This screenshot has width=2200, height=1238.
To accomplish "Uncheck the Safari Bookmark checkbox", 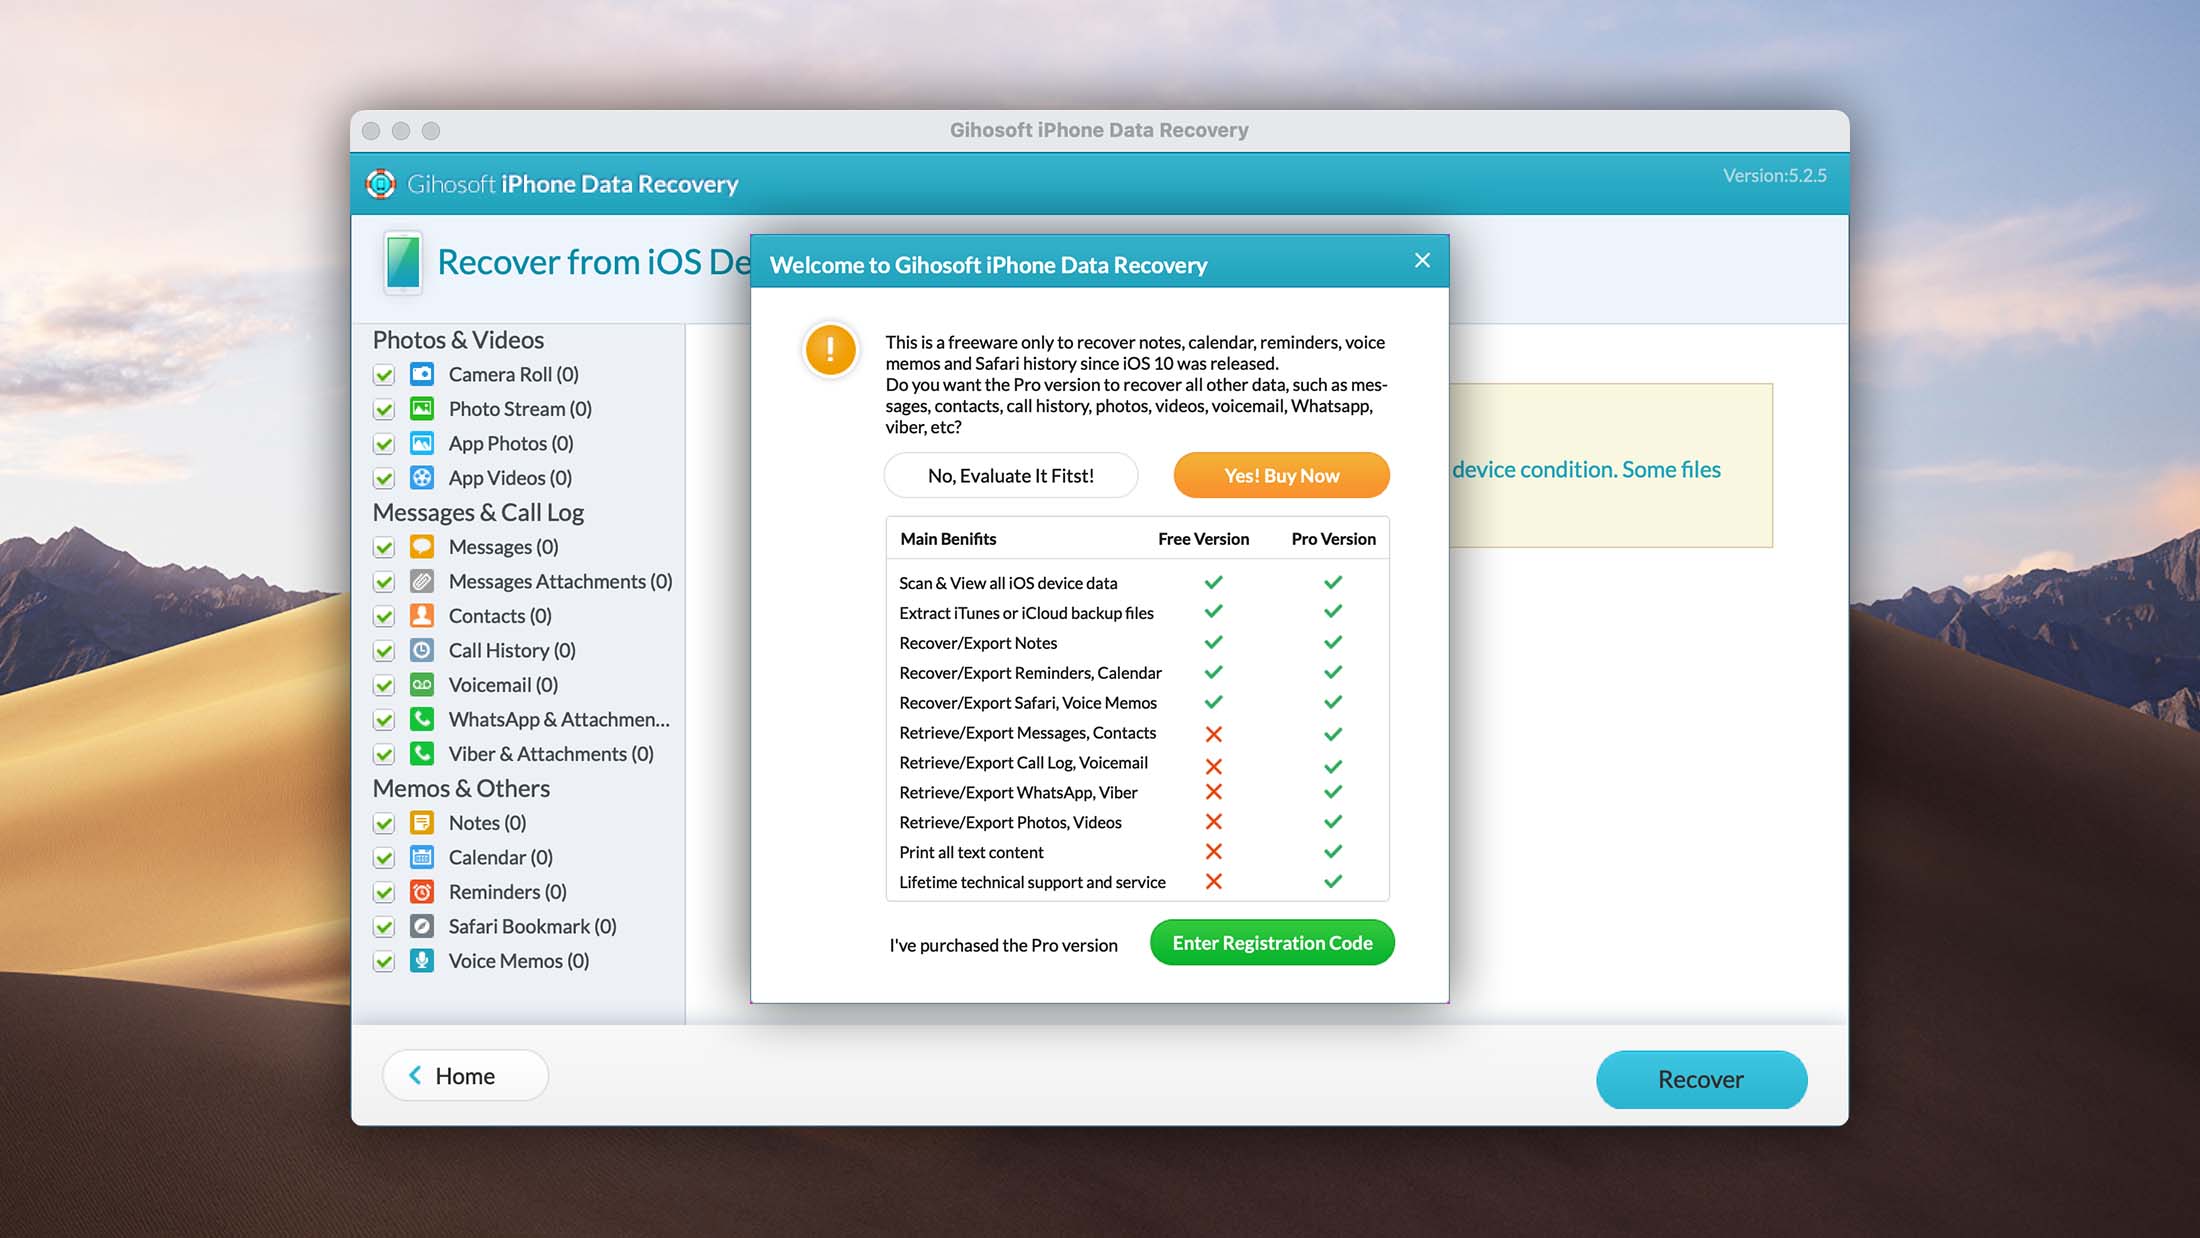I will pyautogui.click(x=384, y=927).
